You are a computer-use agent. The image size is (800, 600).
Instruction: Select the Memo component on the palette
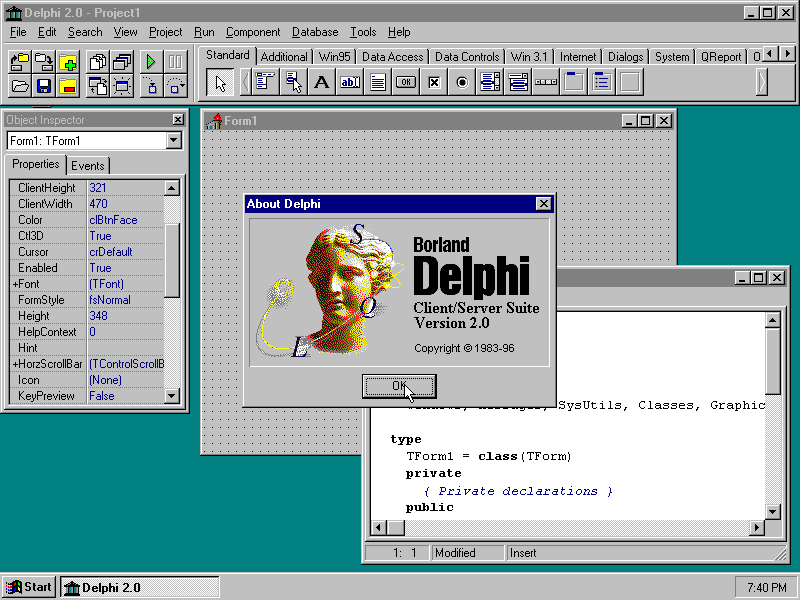point(376,81)
